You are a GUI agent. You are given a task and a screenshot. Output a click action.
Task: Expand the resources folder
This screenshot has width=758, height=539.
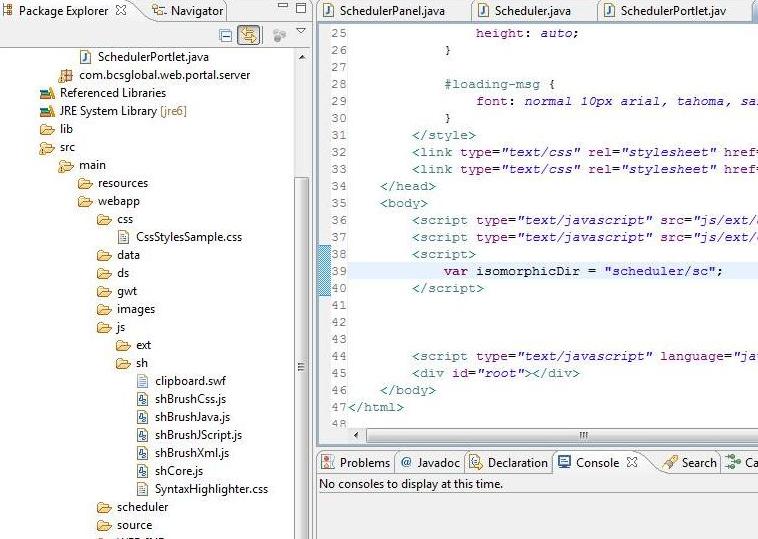tap(85, 183)
